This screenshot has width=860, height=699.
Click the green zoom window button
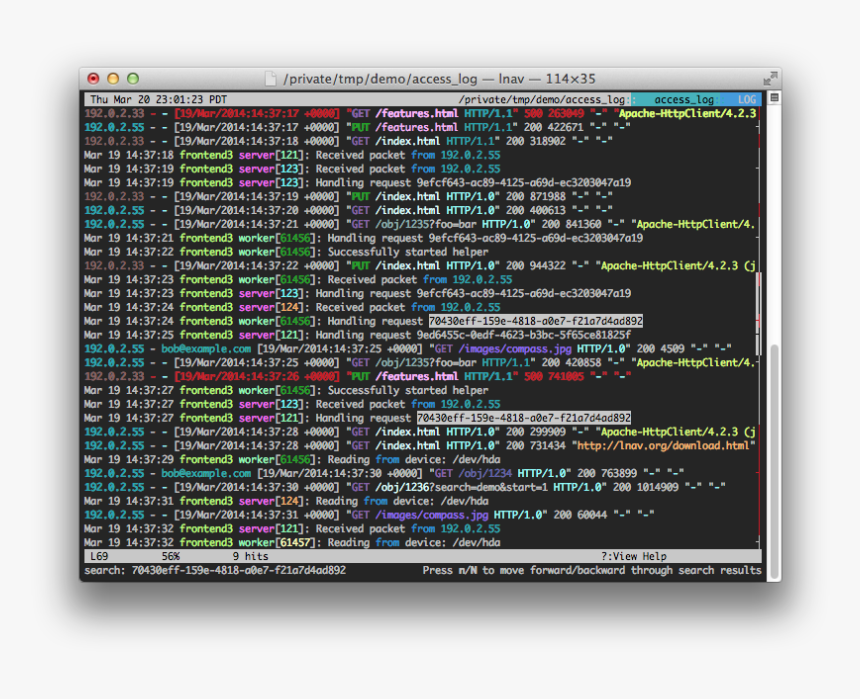pos(133,78)
